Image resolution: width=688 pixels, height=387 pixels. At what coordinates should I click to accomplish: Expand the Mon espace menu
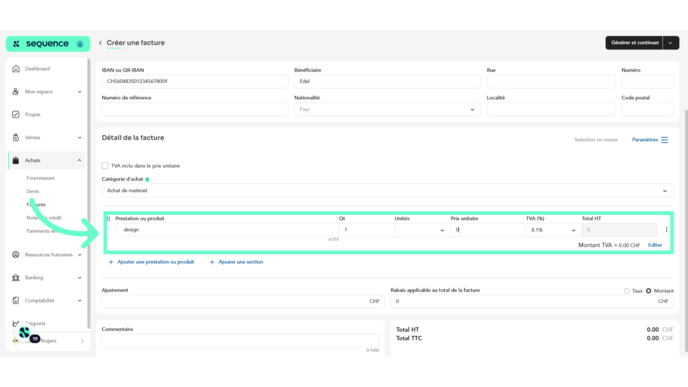coord(79,92)
